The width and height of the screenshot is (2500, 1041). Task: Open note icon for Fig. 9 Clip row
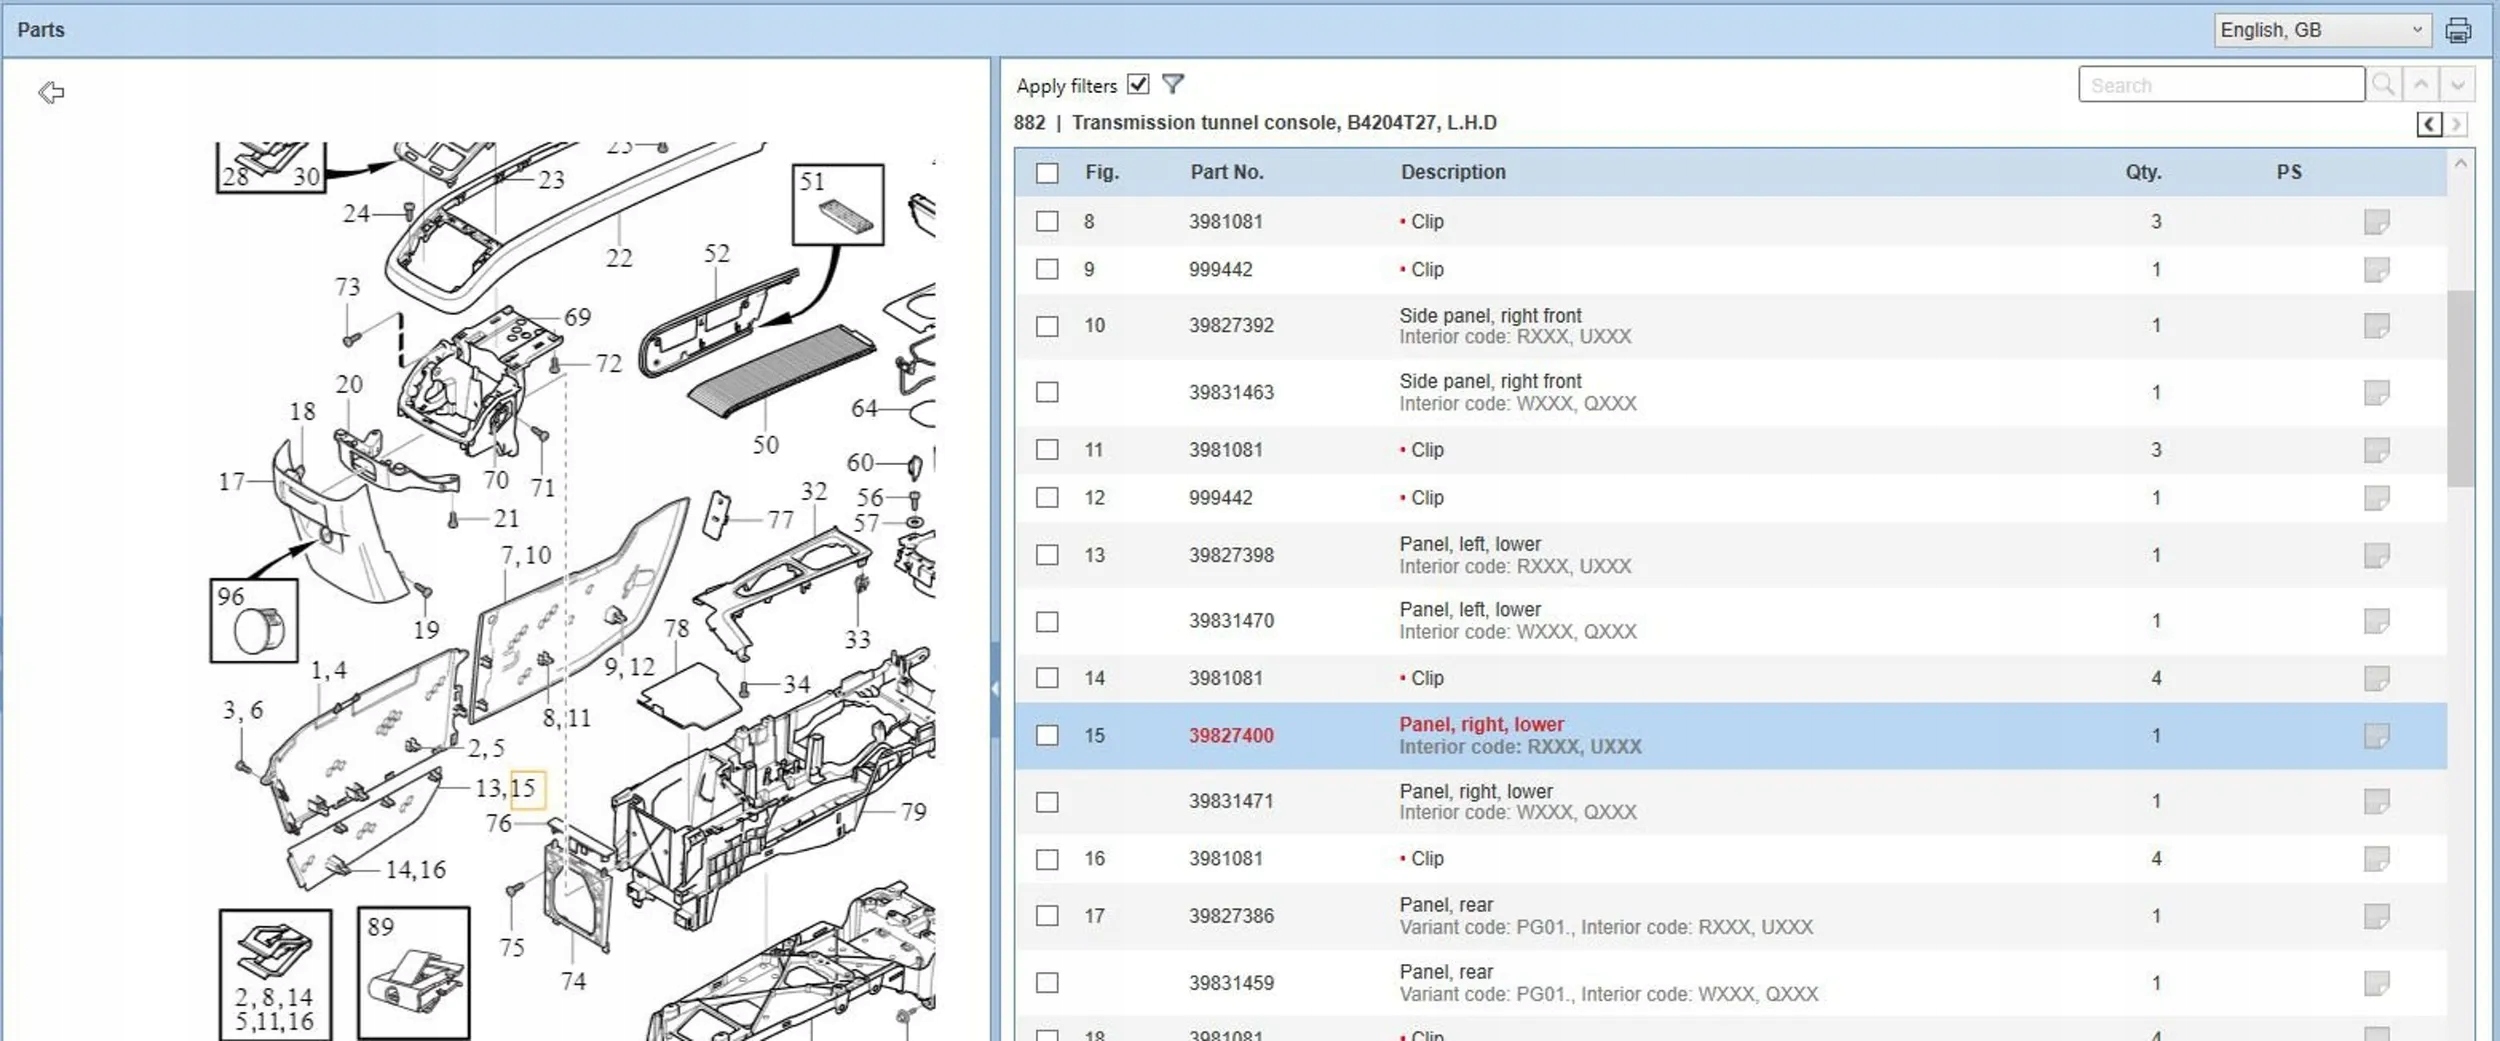tap(2376, 269)
